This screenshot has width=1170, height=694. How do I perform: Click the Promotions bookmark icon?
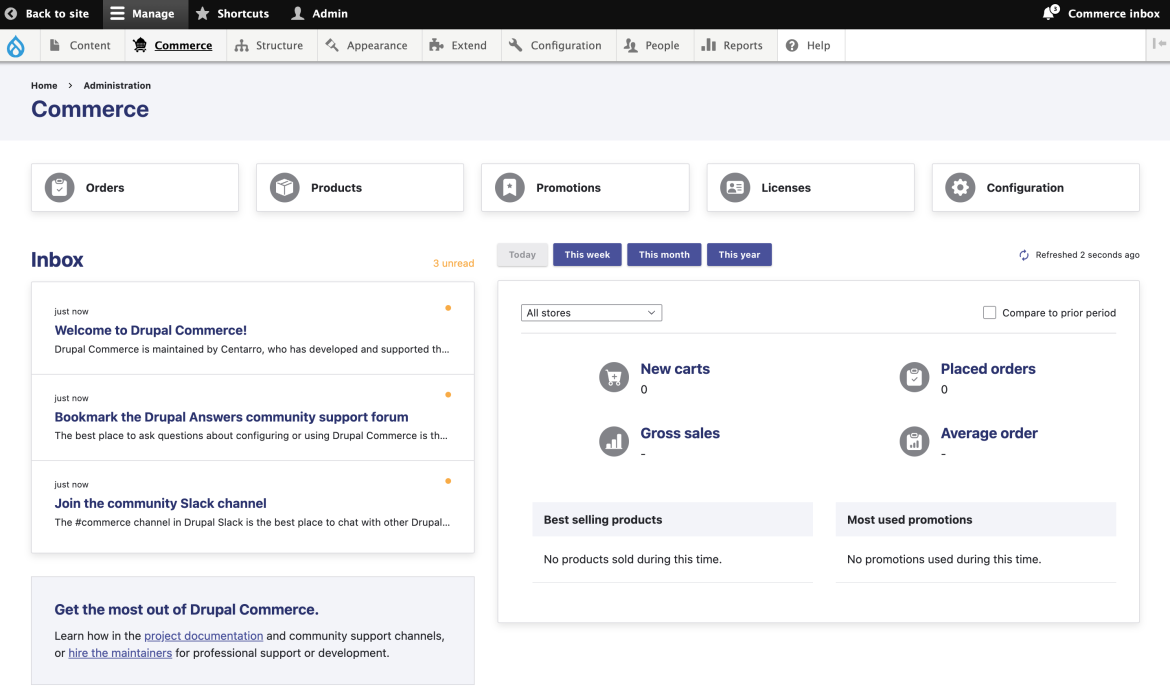click(510, 188)
